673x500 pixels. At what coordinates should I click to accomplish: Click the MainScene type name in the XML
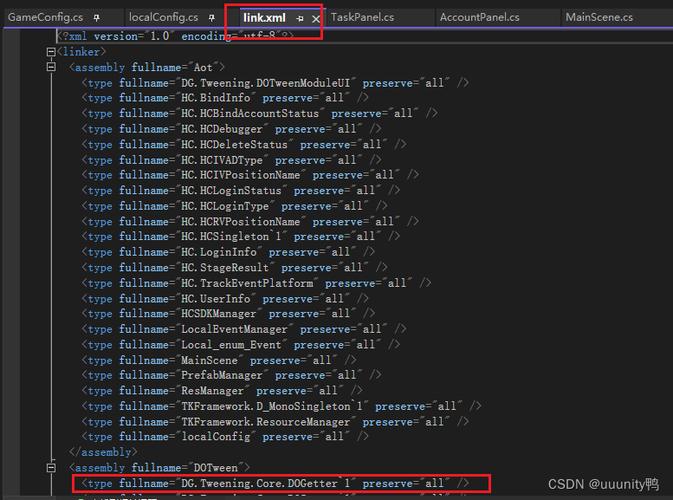[209, 360]
